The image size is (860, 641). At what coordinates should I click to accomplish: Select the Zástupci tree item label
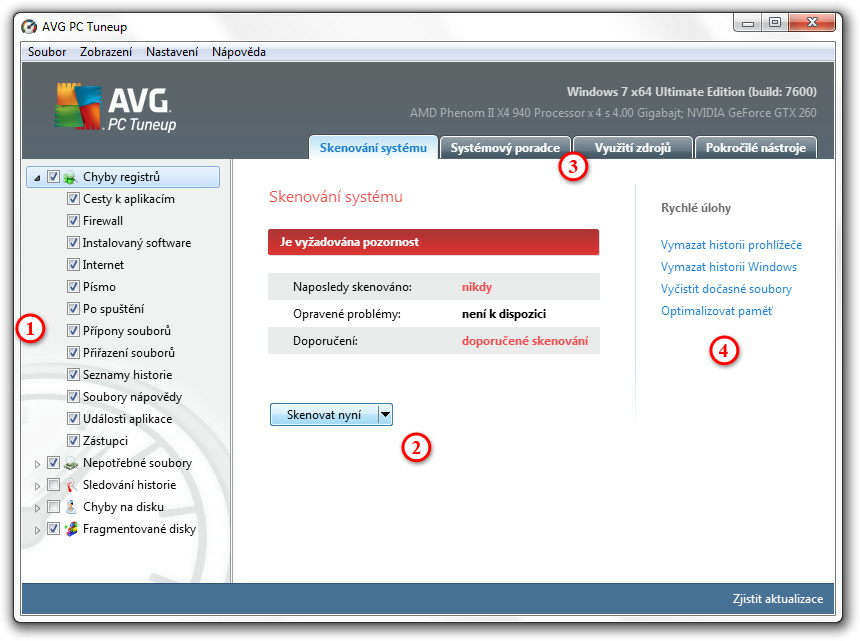coord(105,440)
